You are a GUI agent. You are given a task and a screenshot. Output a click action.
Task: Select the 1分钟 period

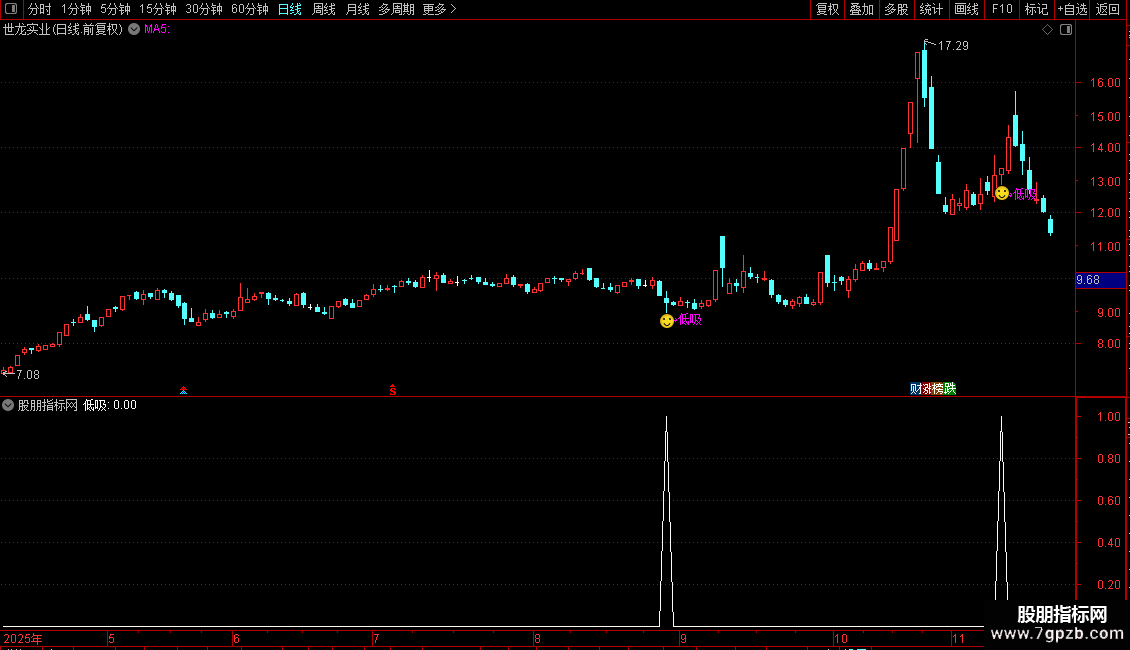76,9
